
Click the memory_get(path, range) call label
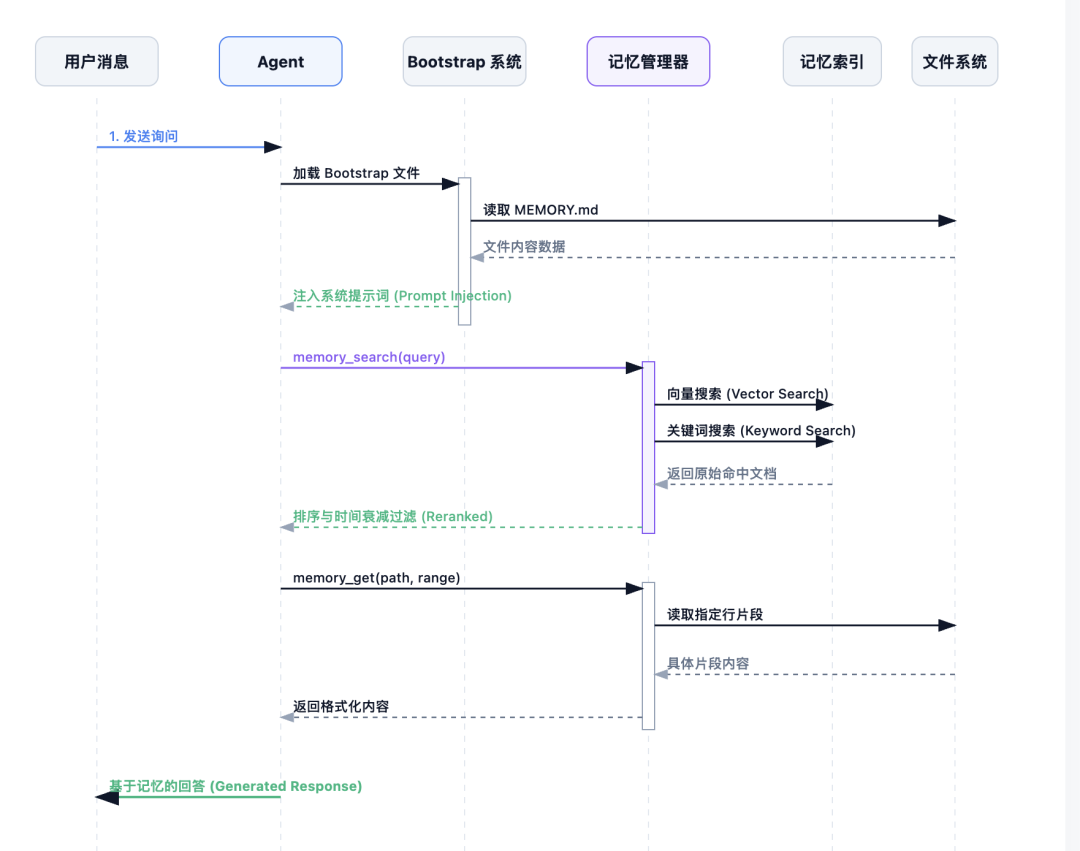pos(375,578)
